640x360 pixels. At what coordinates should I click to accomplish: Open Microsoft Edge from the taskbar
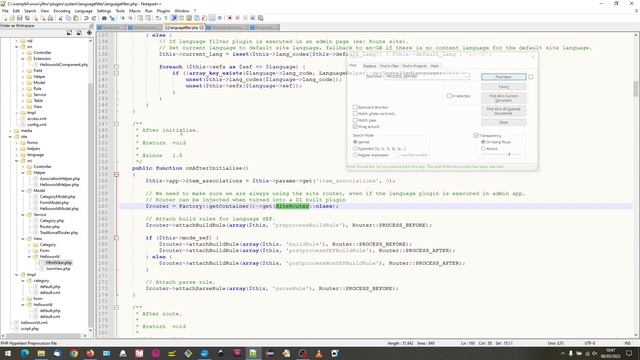[x=24, y=353]
